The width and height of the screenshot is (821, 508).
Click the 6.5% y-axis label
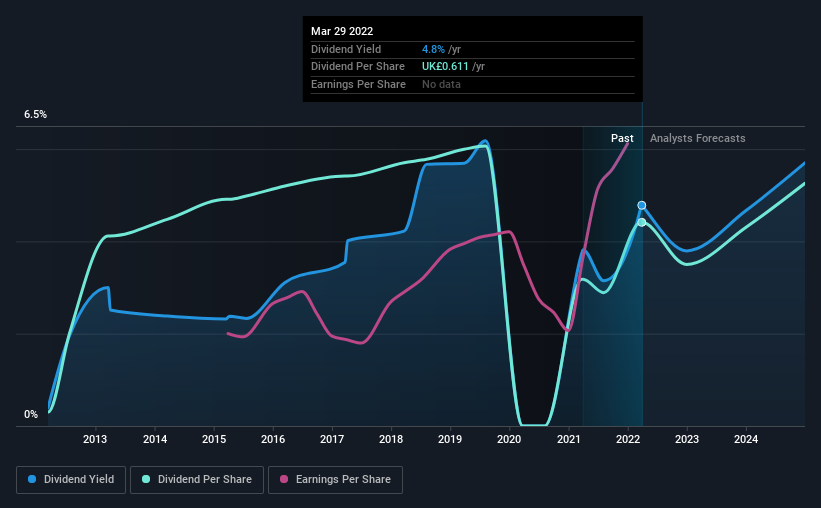point(36,115)
